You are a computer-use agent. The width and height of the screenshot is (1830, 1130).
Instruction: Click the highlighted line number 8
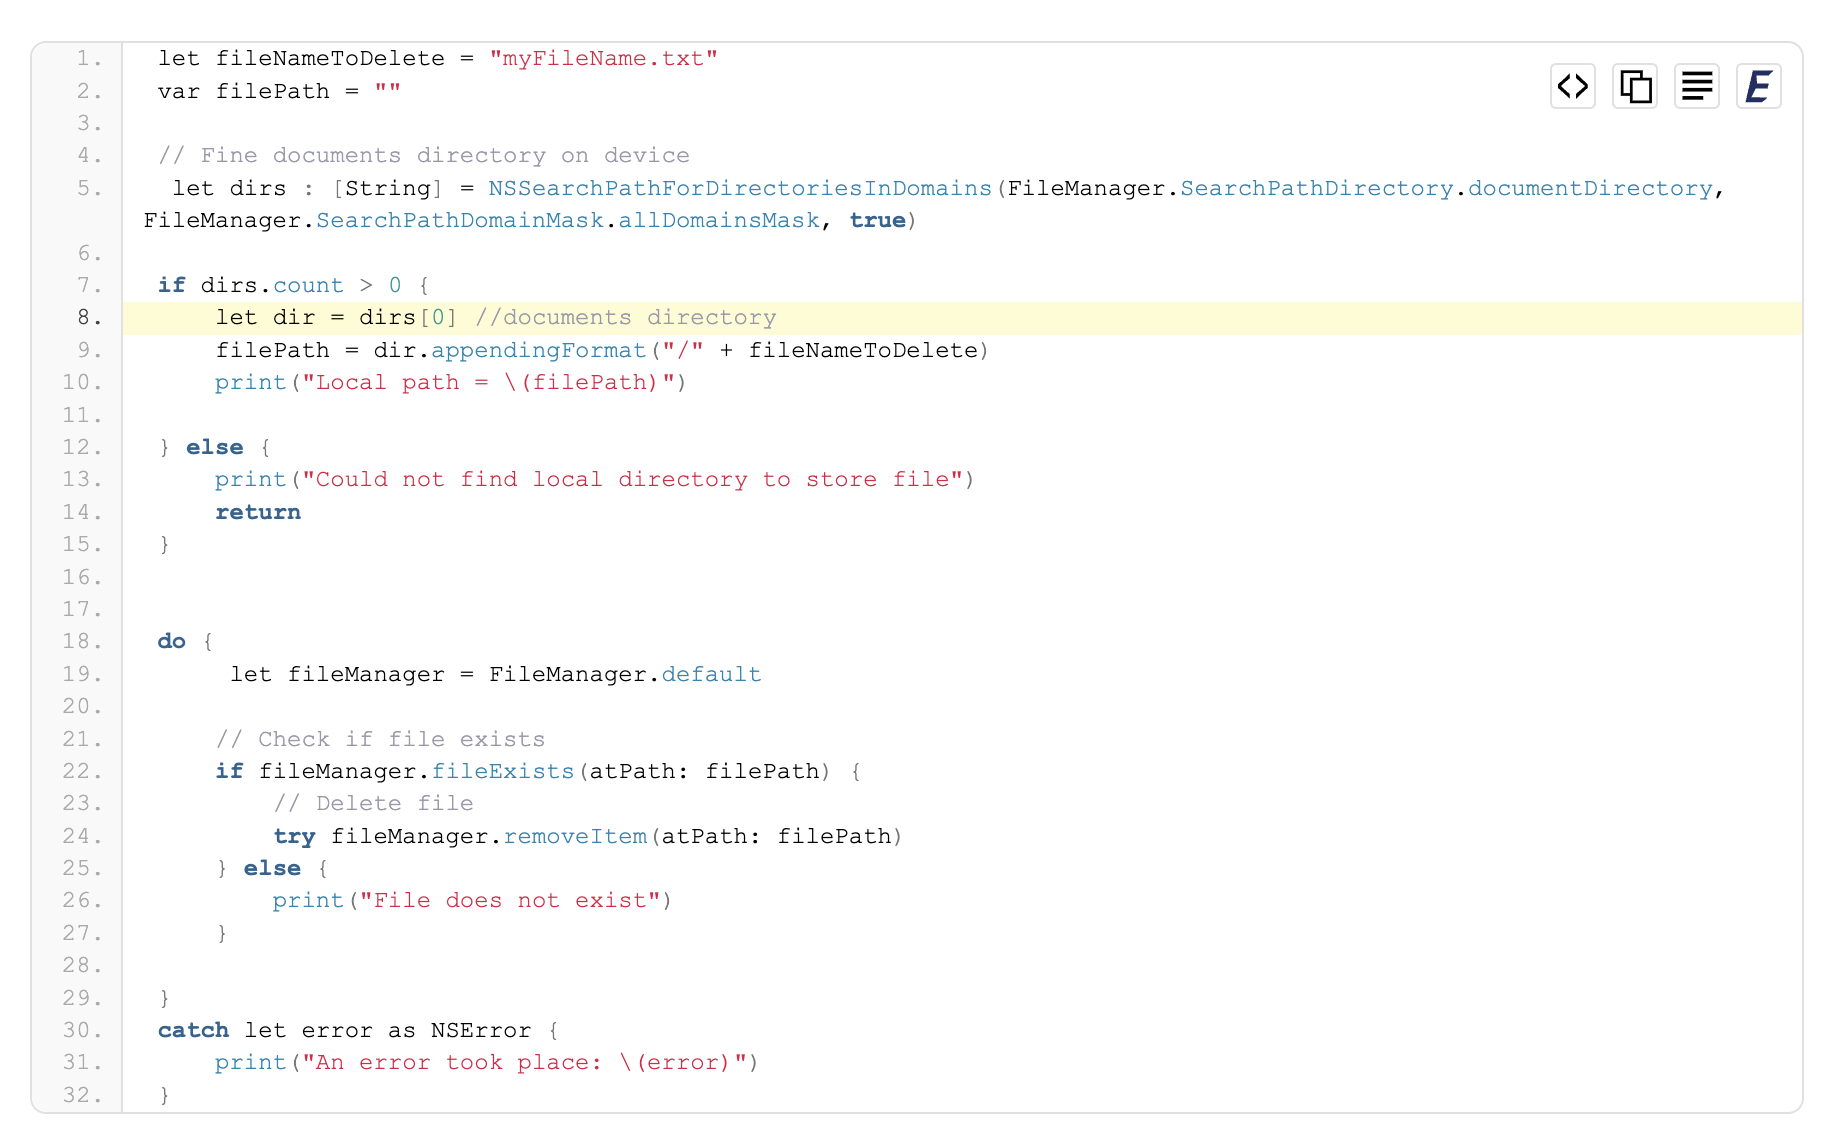[89, 318]
